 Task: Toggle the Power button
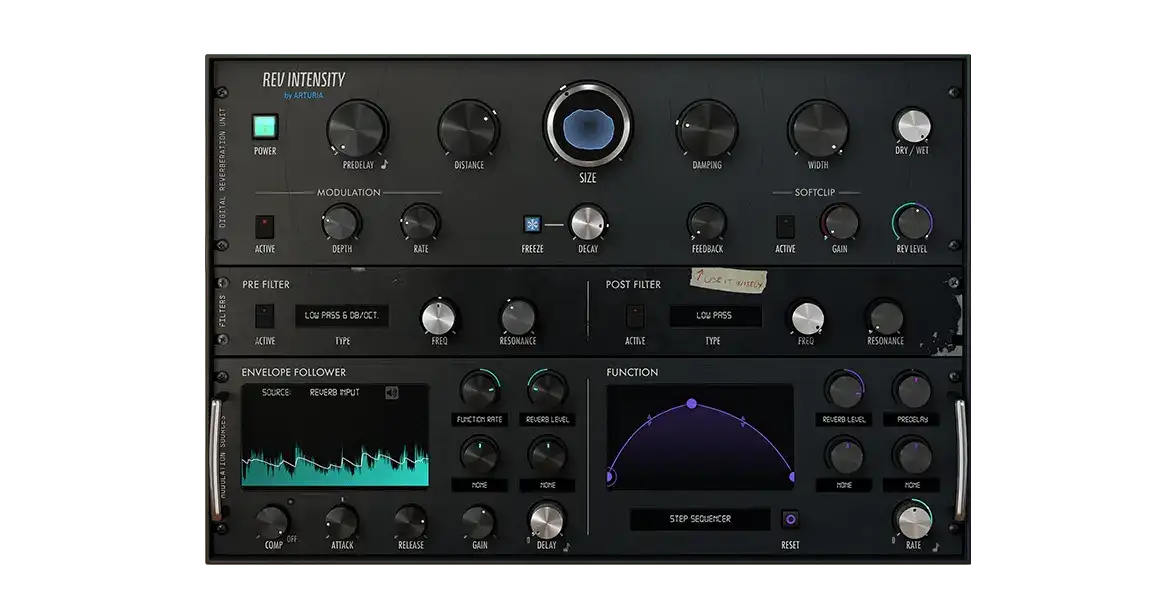265,127
